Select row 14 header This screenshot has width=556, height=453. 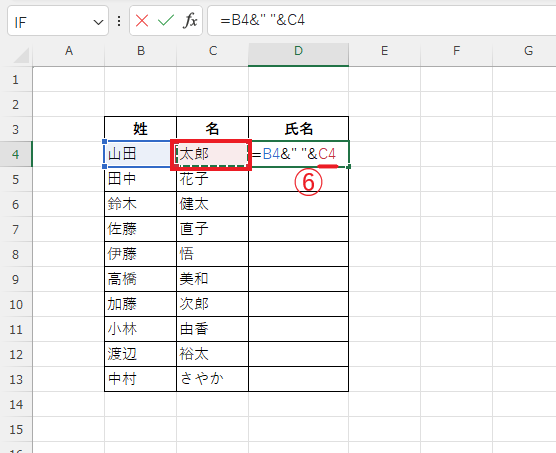[16, 404]
